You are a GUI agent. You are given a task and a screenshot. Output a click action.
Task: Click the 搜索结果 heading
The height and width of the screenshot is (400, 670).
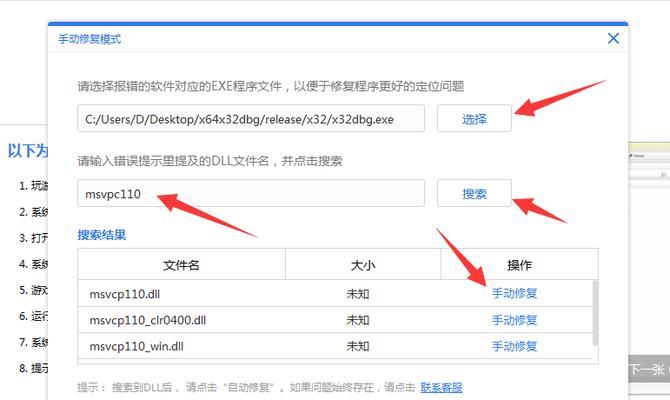[x=102, y=235]
